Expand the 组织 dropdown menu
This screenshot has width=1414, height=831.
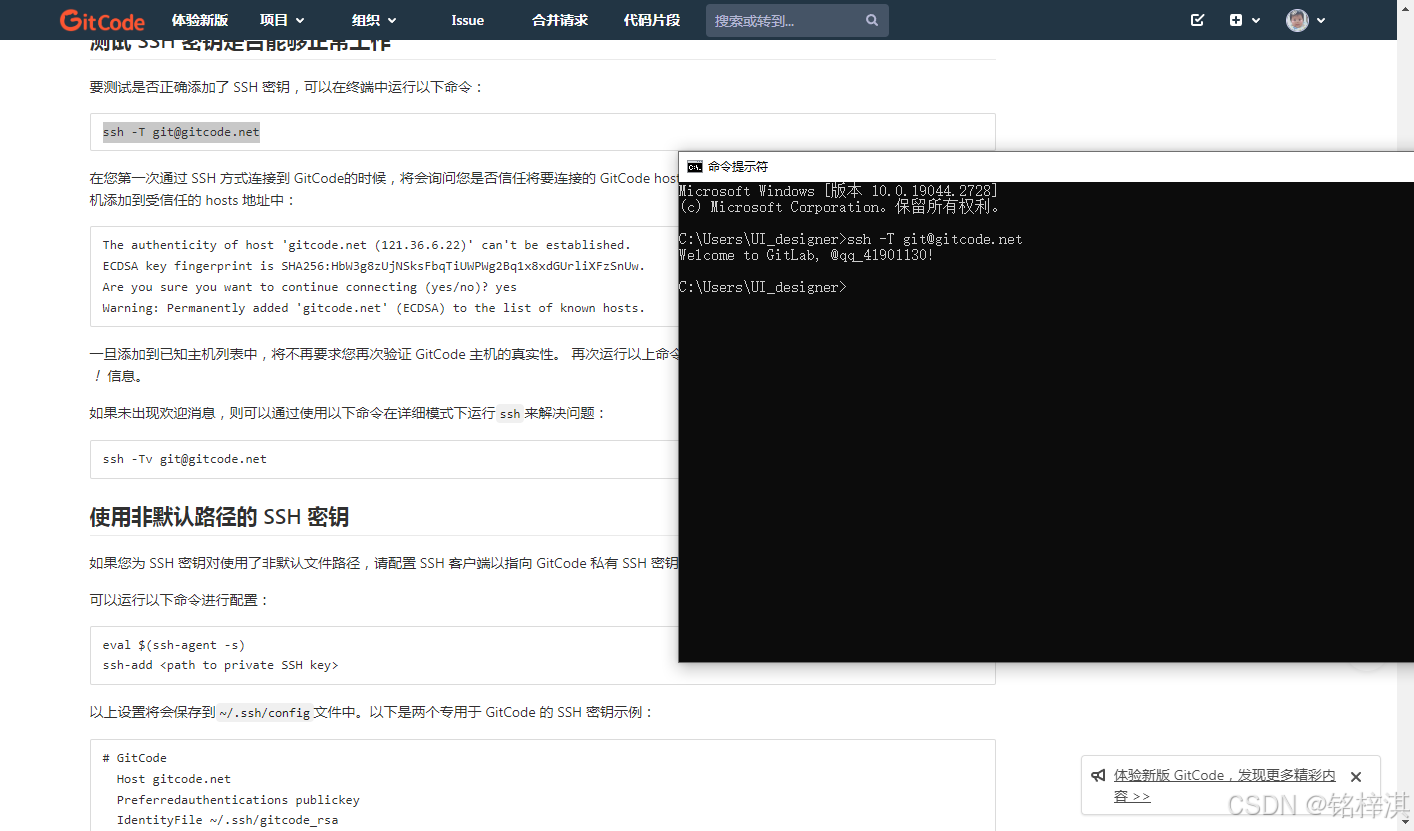tap(374, 20)
